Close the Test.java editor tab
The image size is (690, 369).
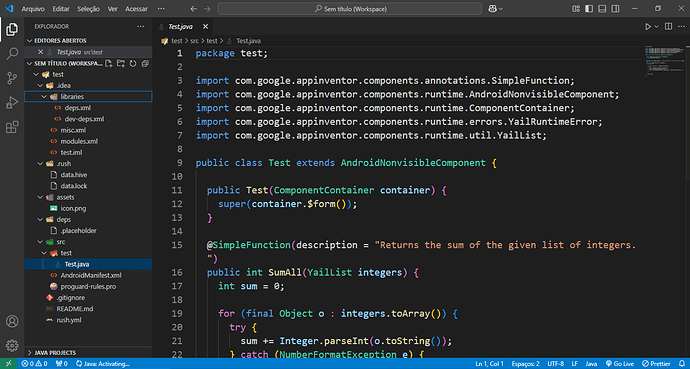(x=205, y=26)
